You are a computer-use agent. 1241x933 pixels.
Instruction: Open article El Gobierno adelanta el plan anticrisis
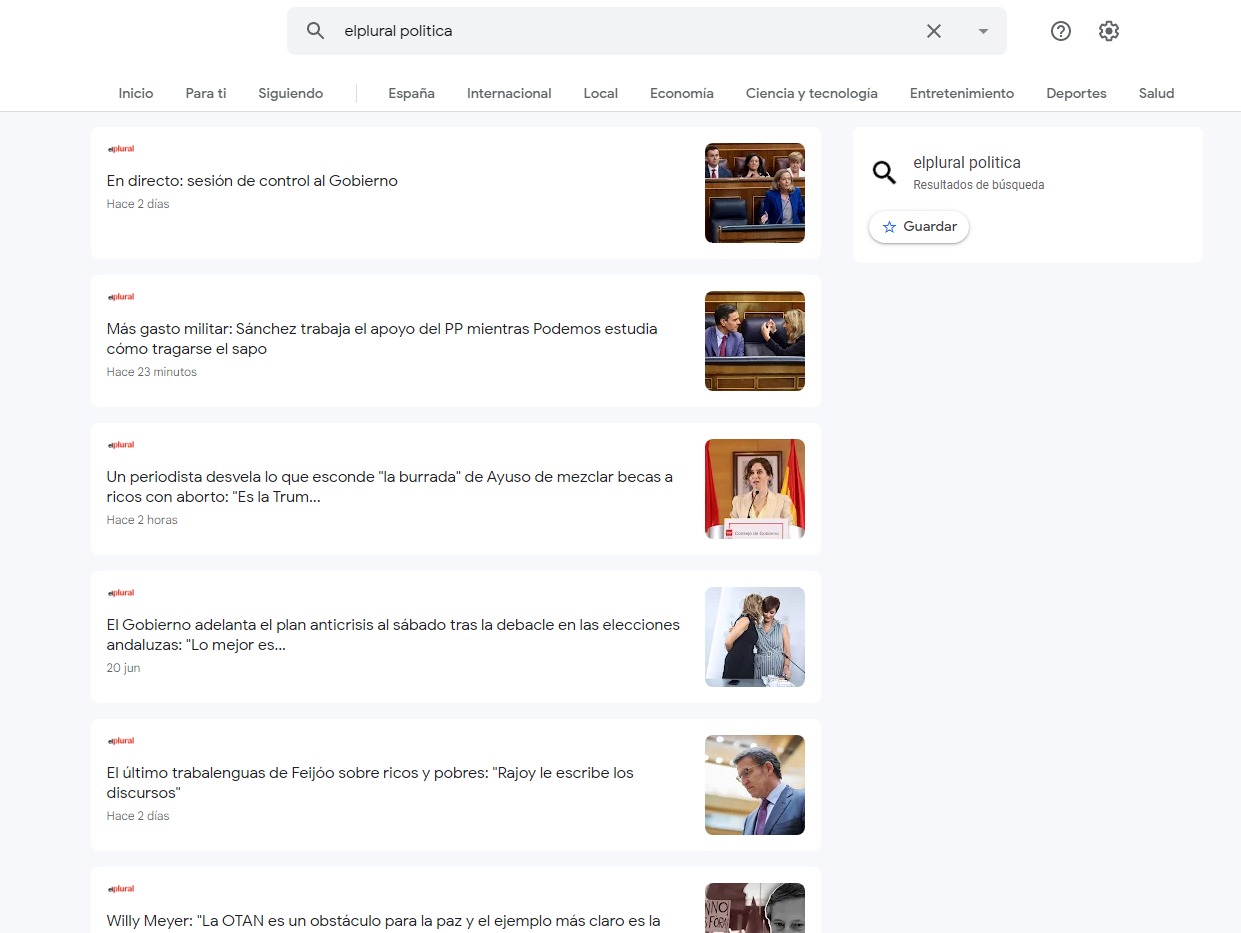393,635
